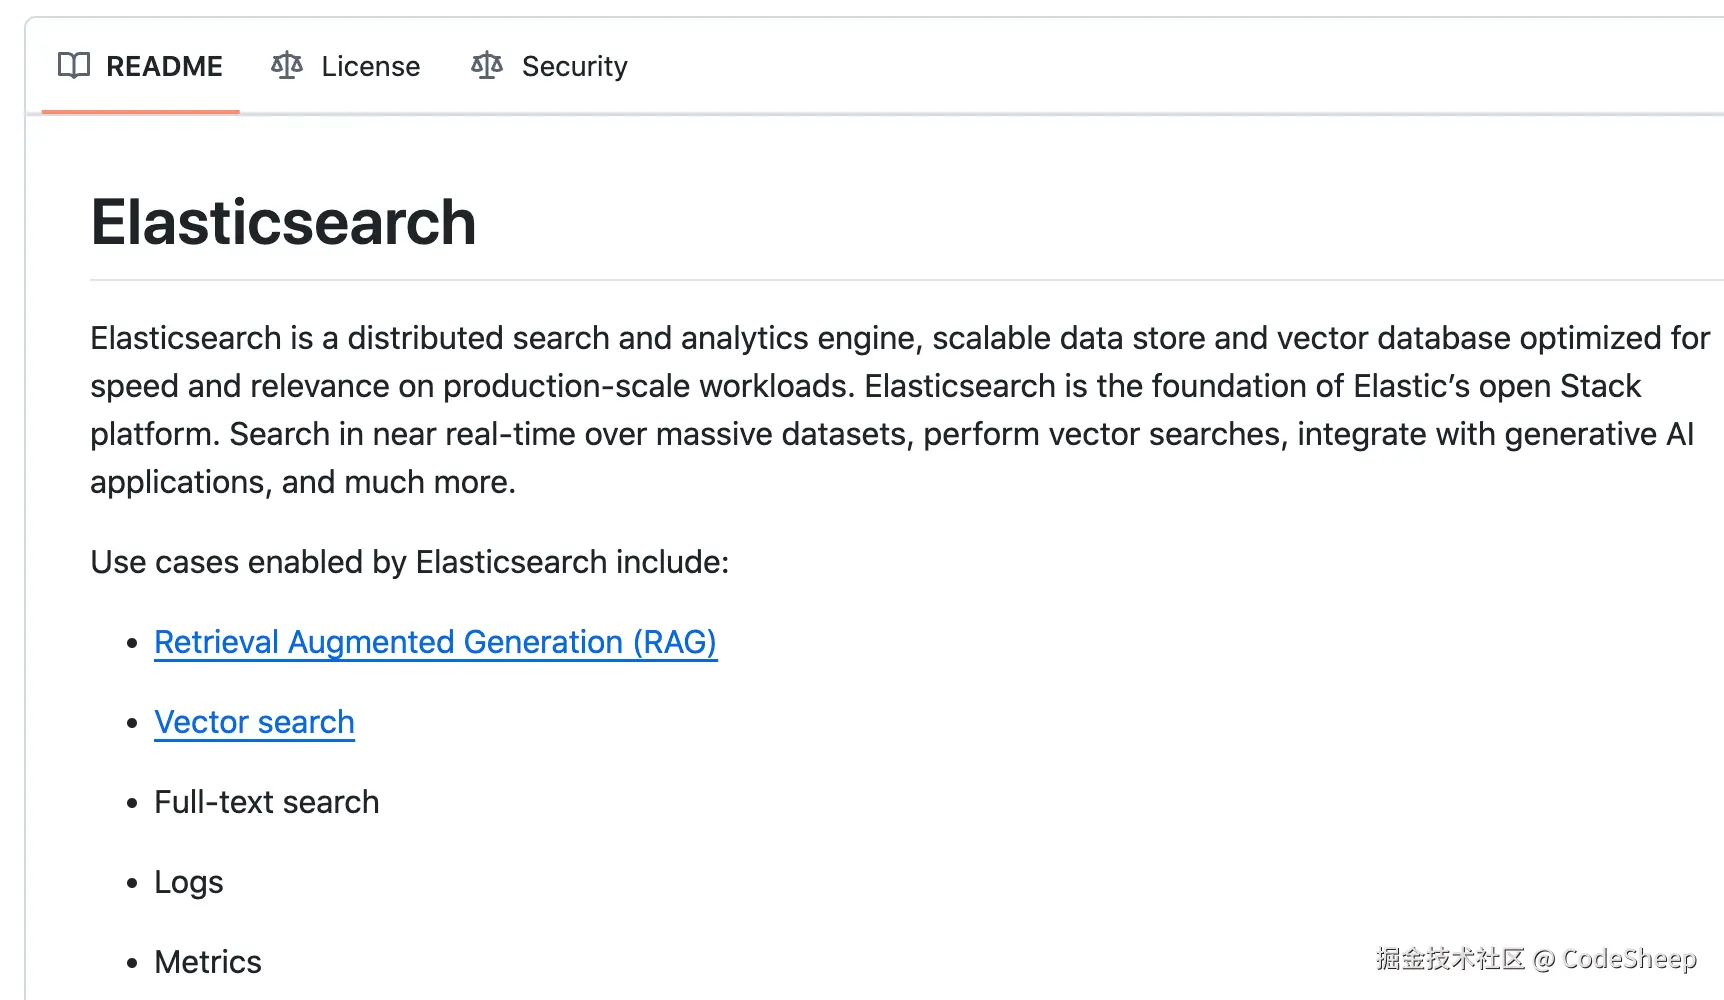Click the scale icon beside Security

click(487, 66)
